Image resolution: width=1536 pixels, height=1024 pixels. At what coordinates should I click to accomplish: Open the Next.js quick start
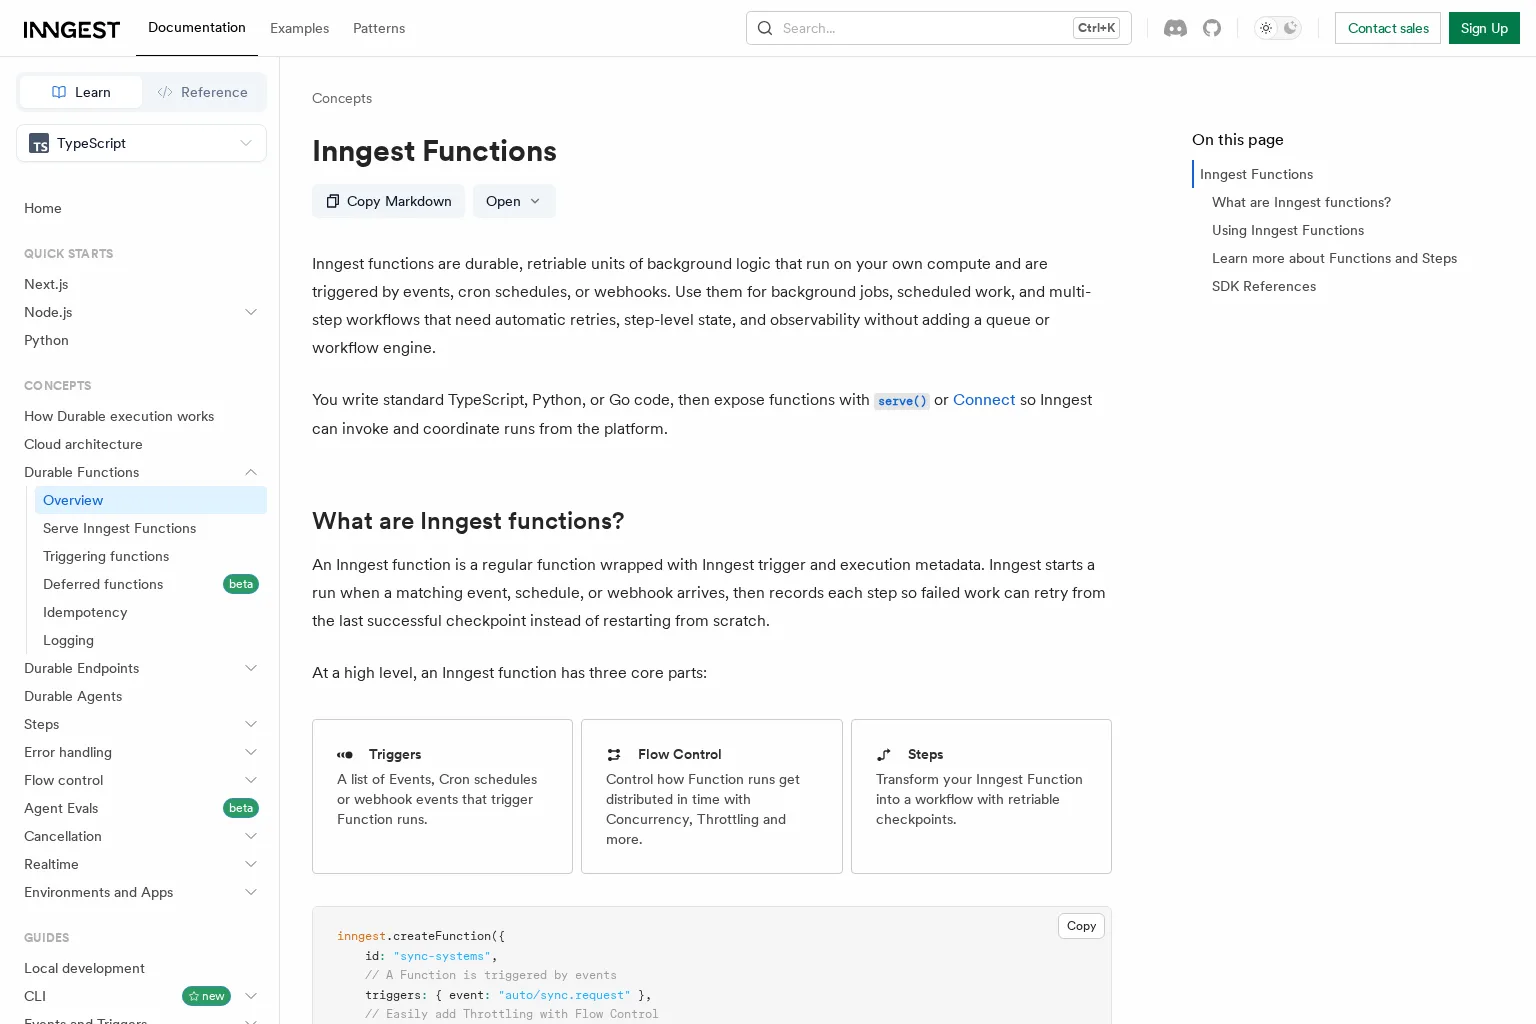point(46,284)
